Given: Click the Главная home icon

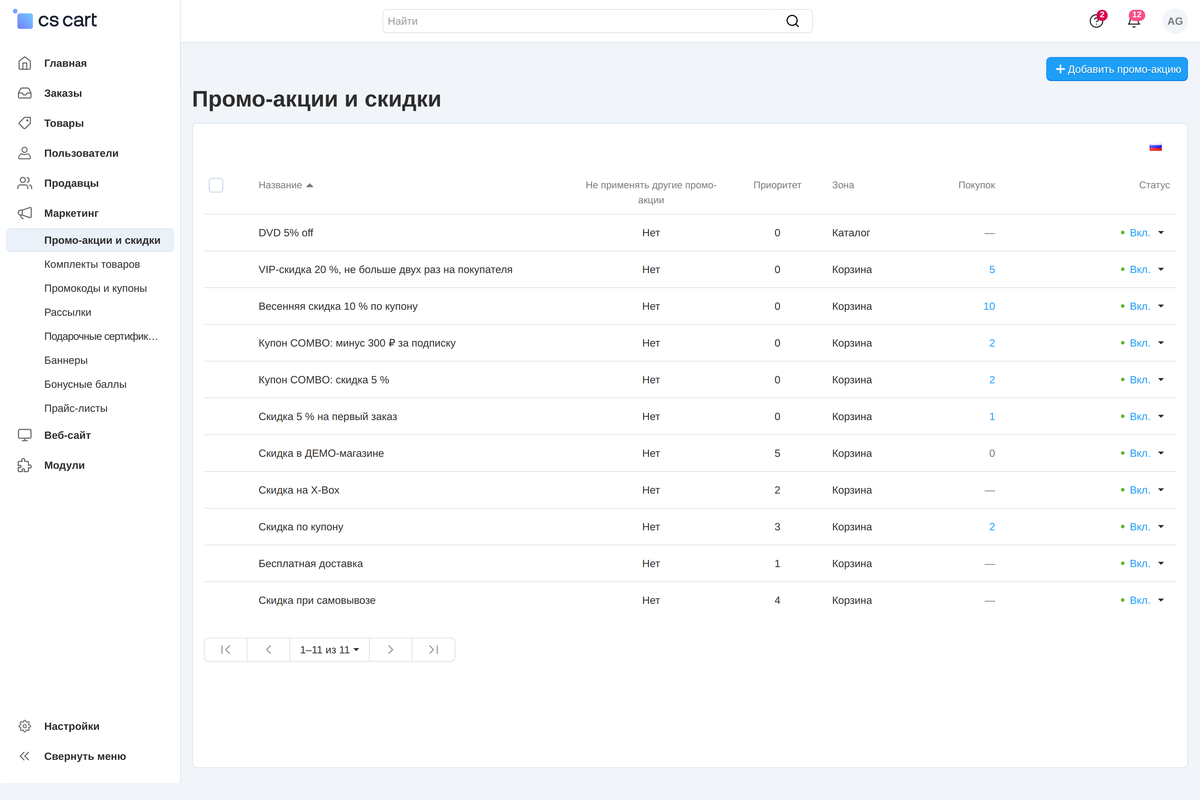Looking at the screenshot, I should coord(25,63).
